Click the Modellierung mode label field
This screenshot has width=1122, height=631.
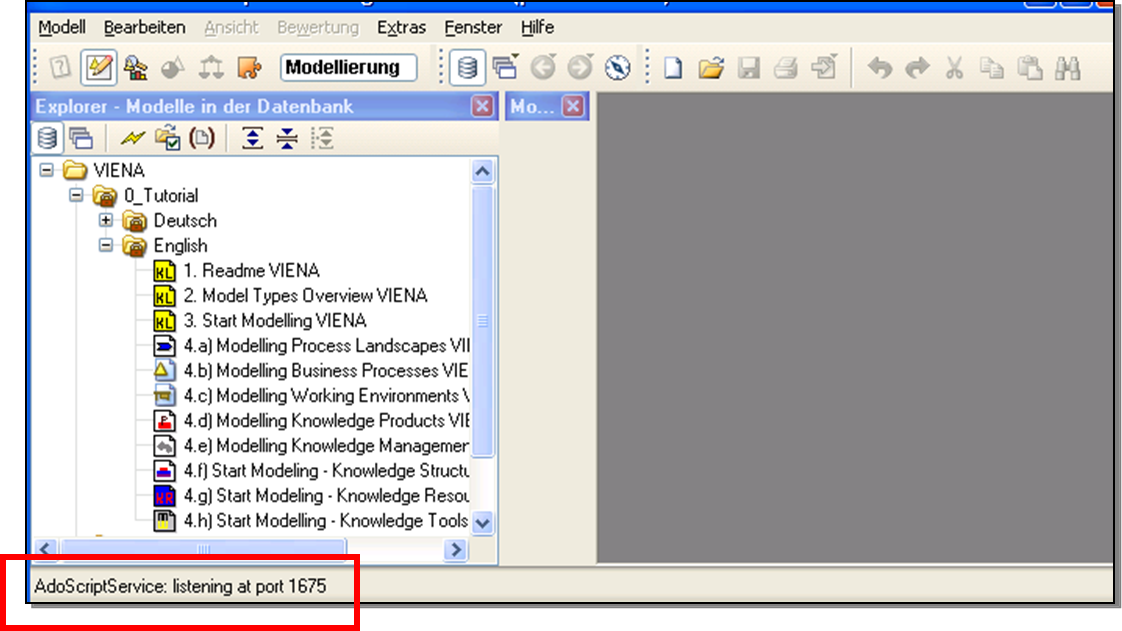click(x=348, y=68)
